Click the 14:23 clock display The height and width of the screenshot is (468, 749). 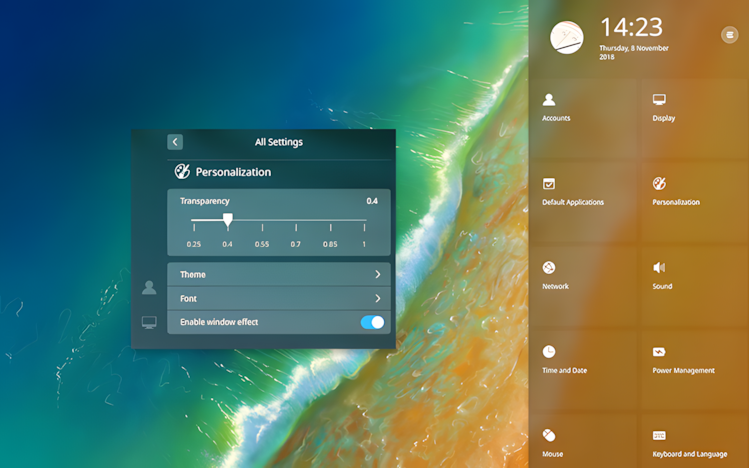631,27
